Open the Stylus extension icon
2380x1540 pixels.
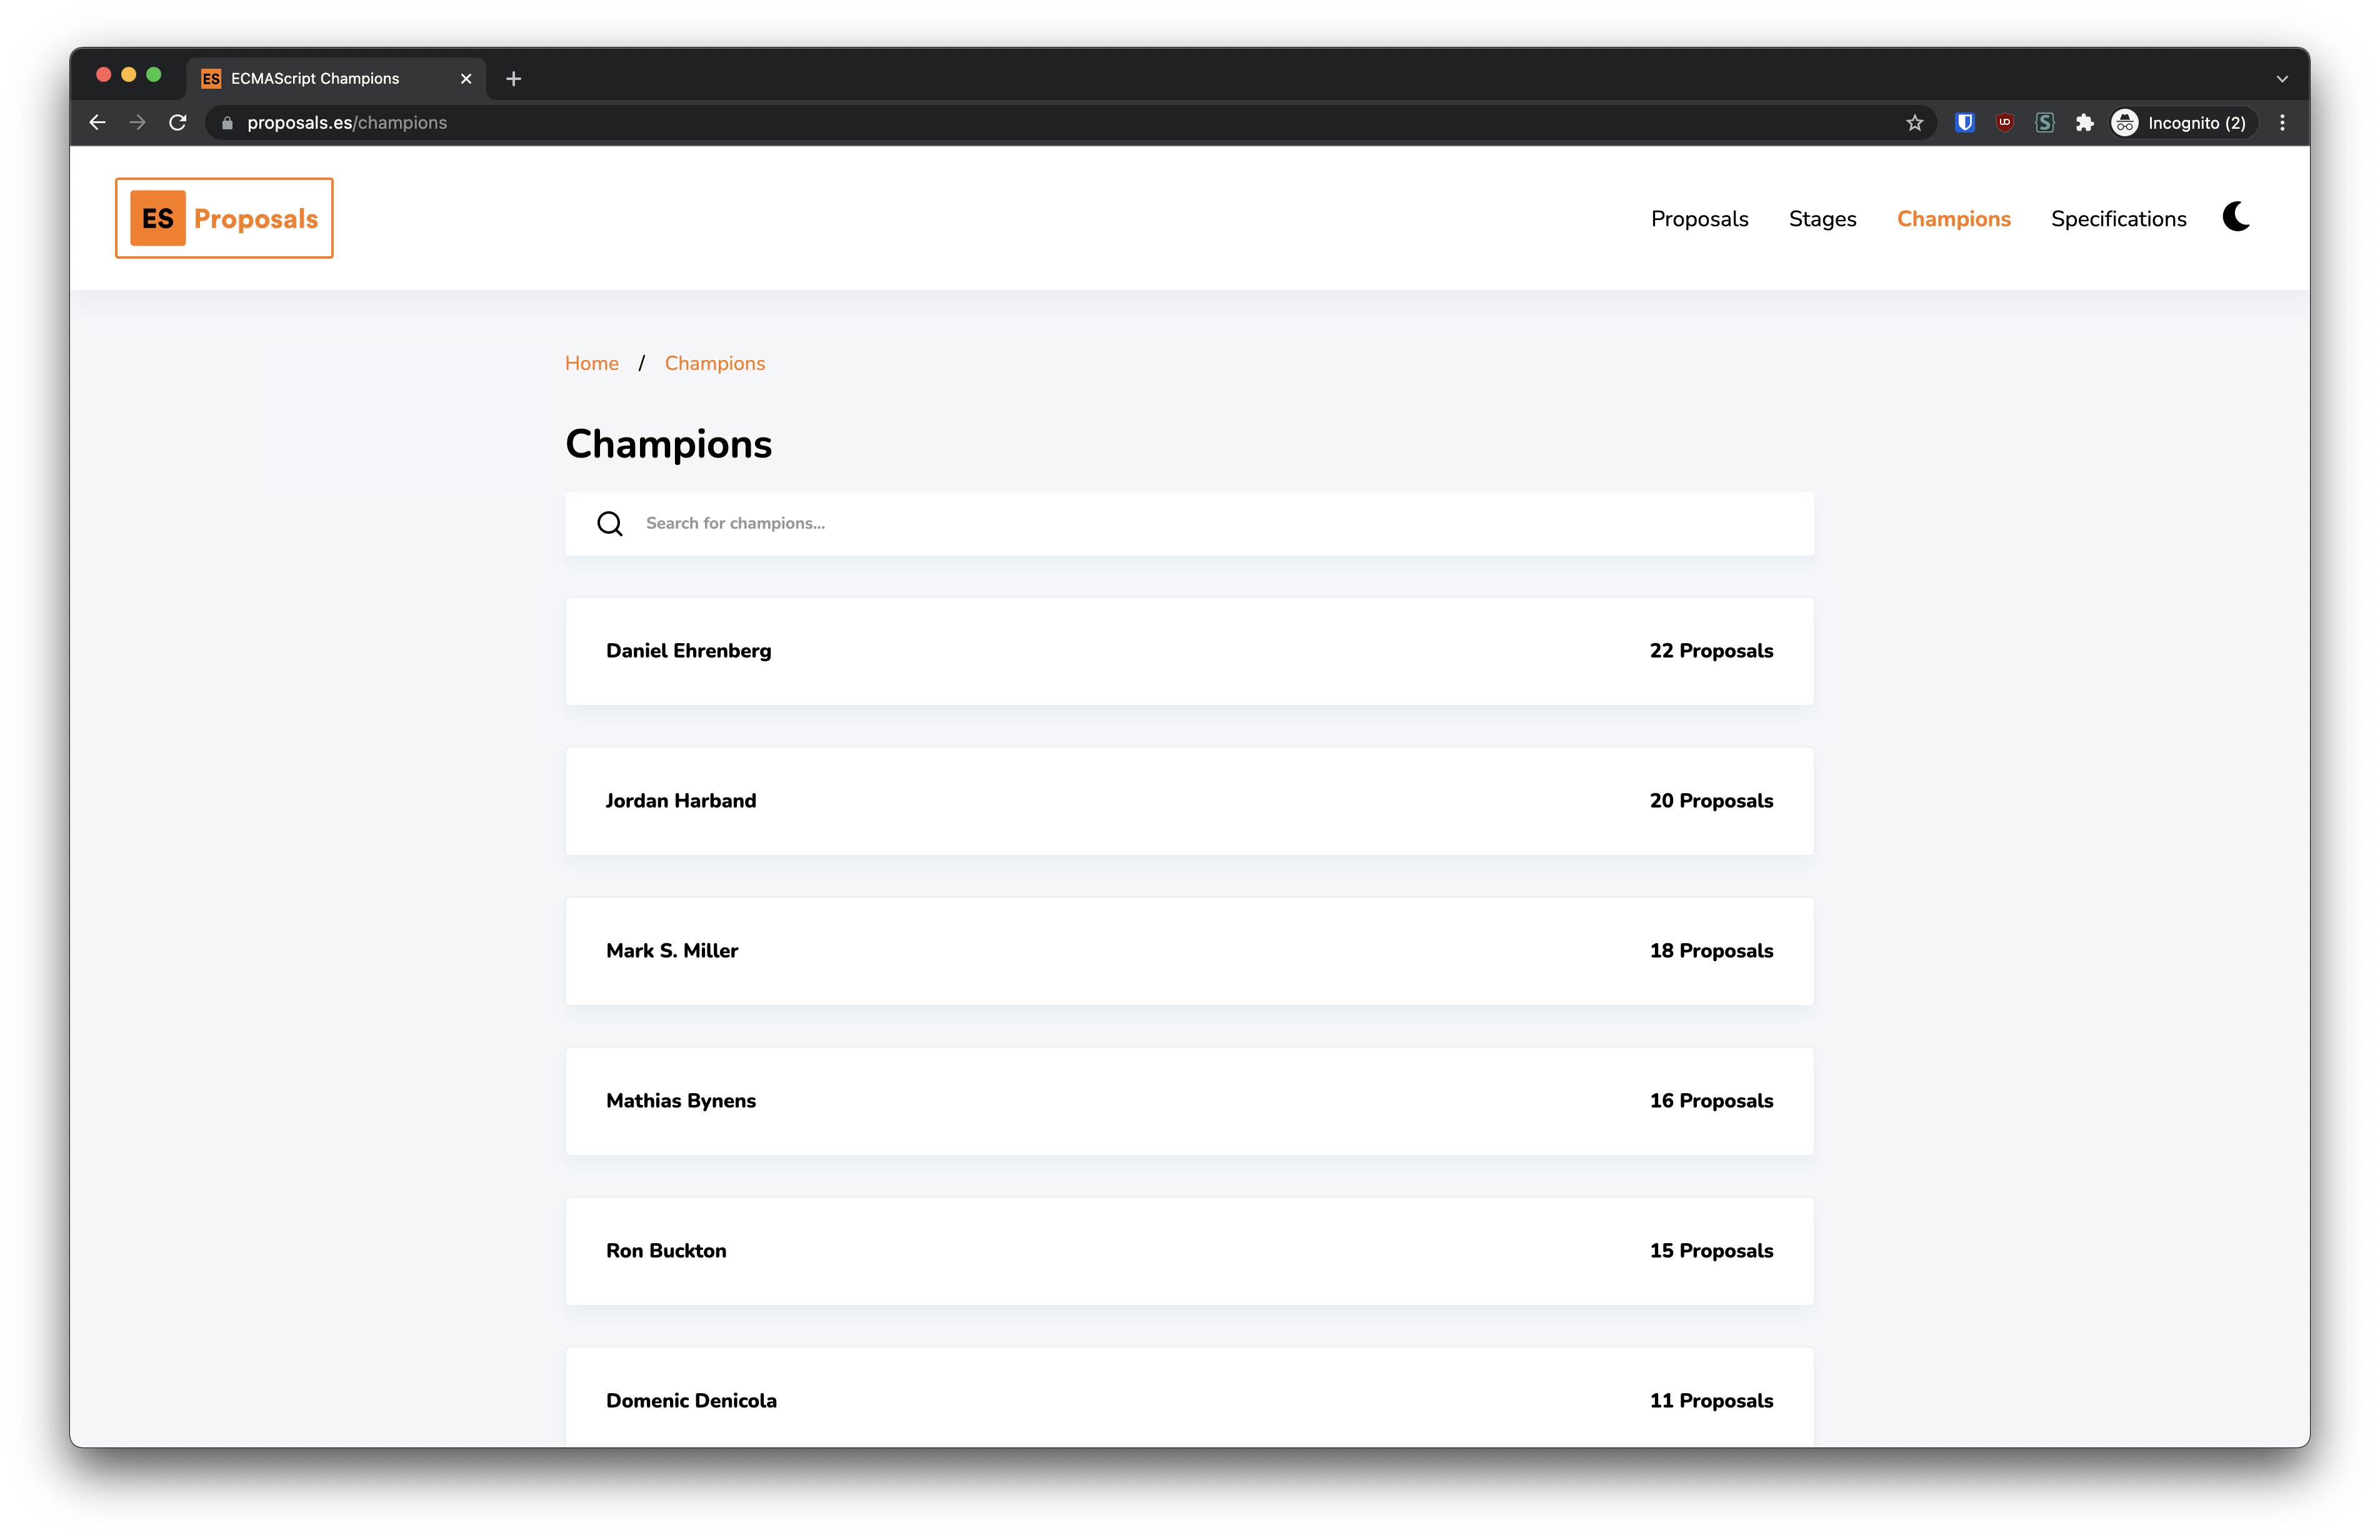point(2044,122)
